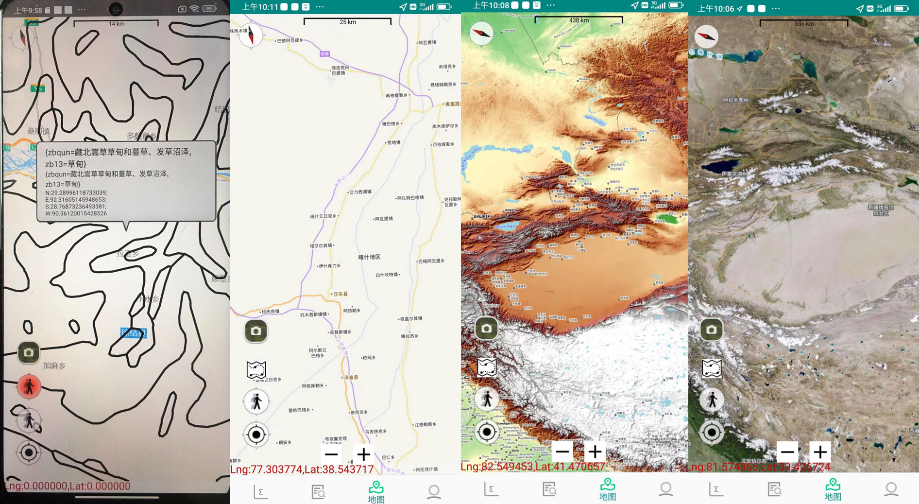Screen dimensions: 919x504
Task: Open the map layers icon on the street map
Action: coord(257,370)
